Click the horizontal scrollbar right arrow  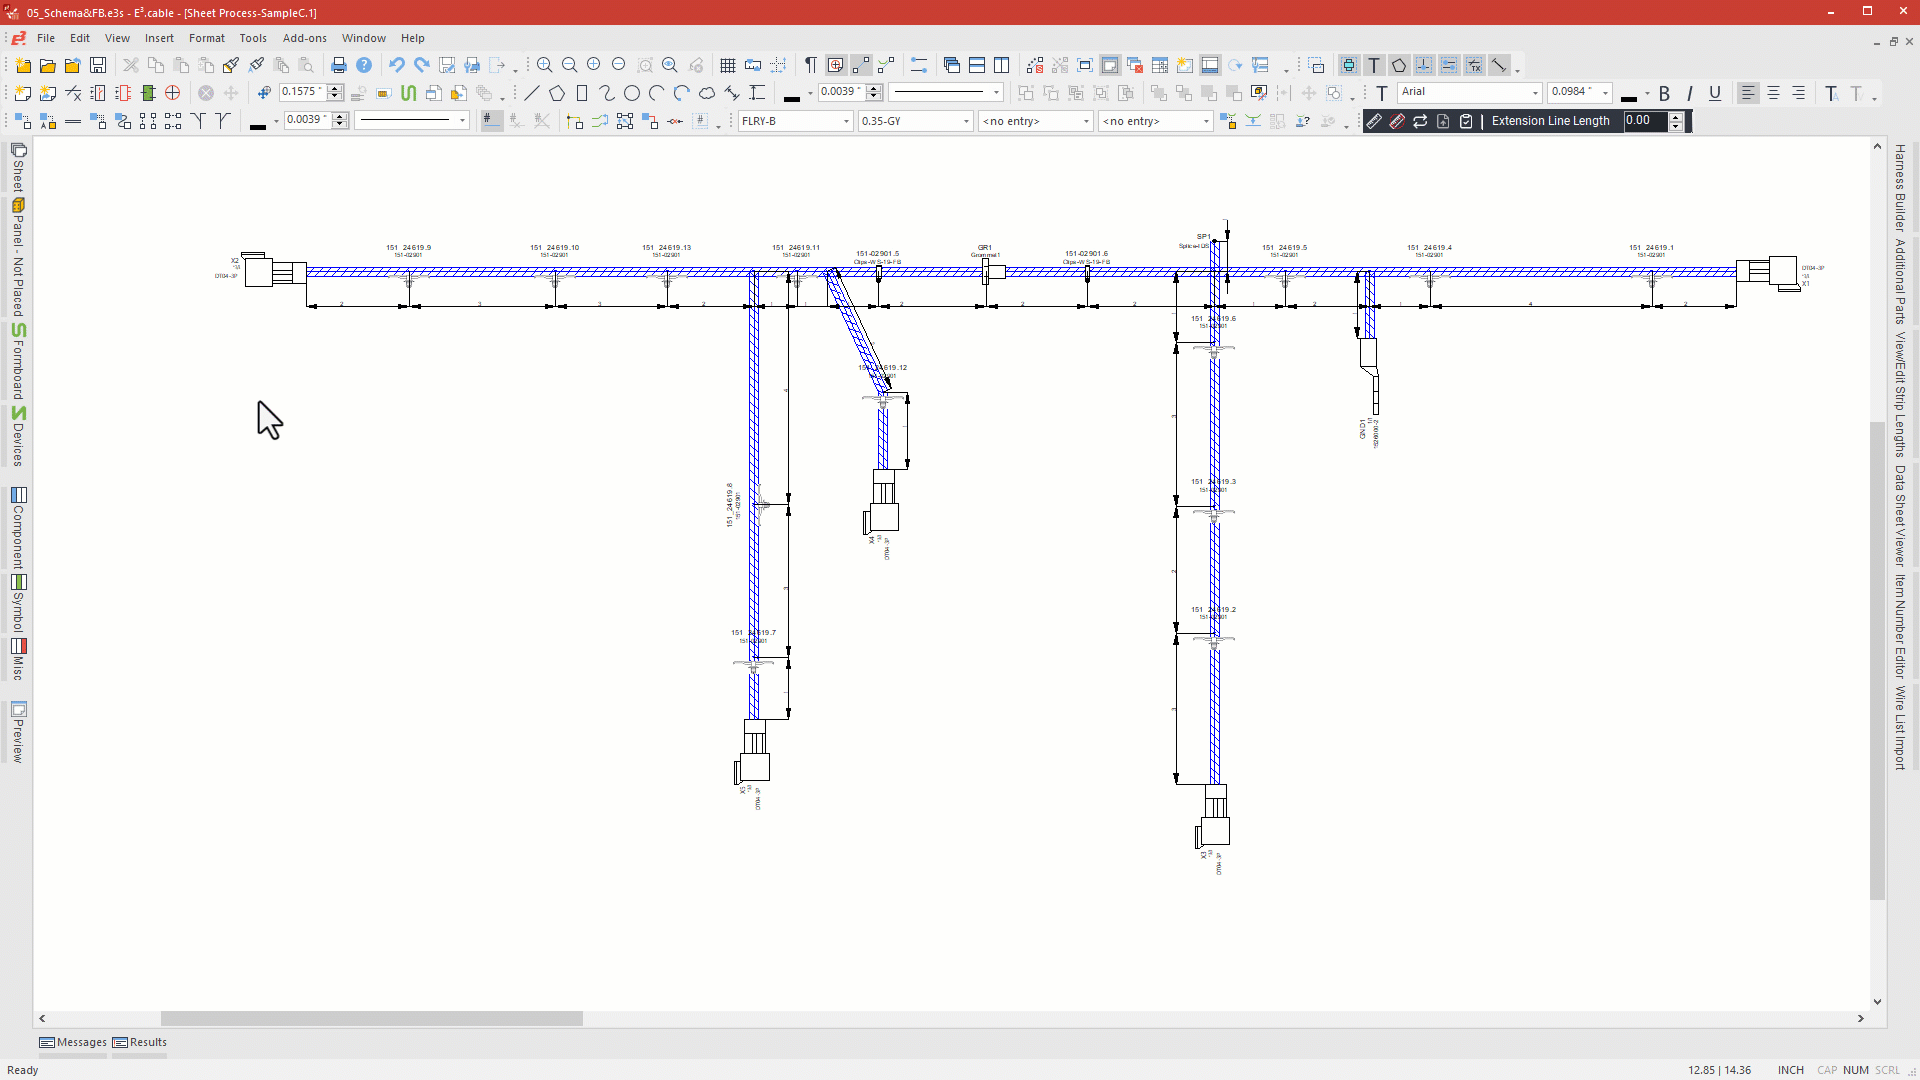[x=1861, y=1019]
